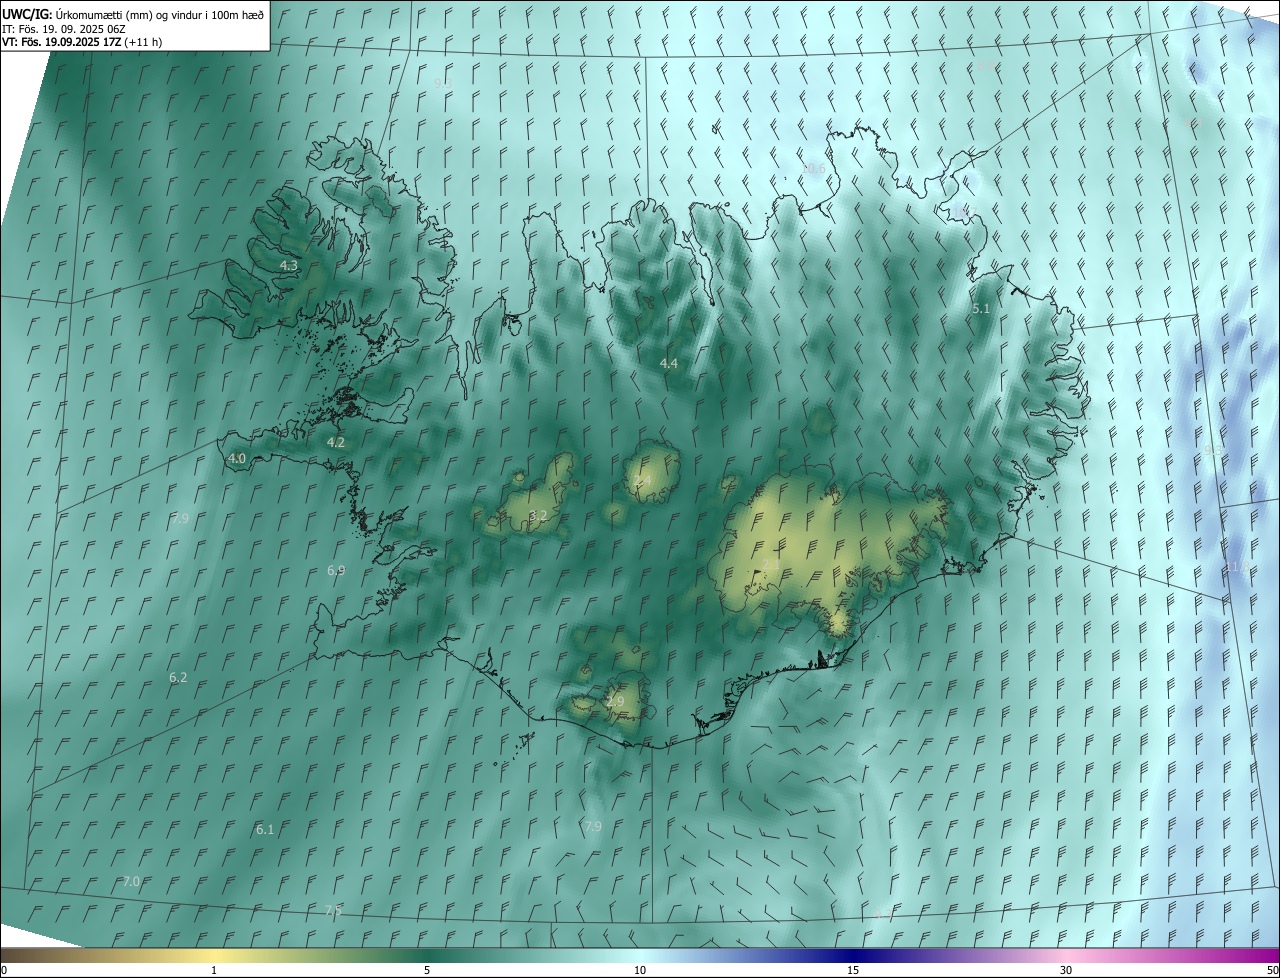Click the map value 4.2
1280x978 pixels.
tap(336, 442)
